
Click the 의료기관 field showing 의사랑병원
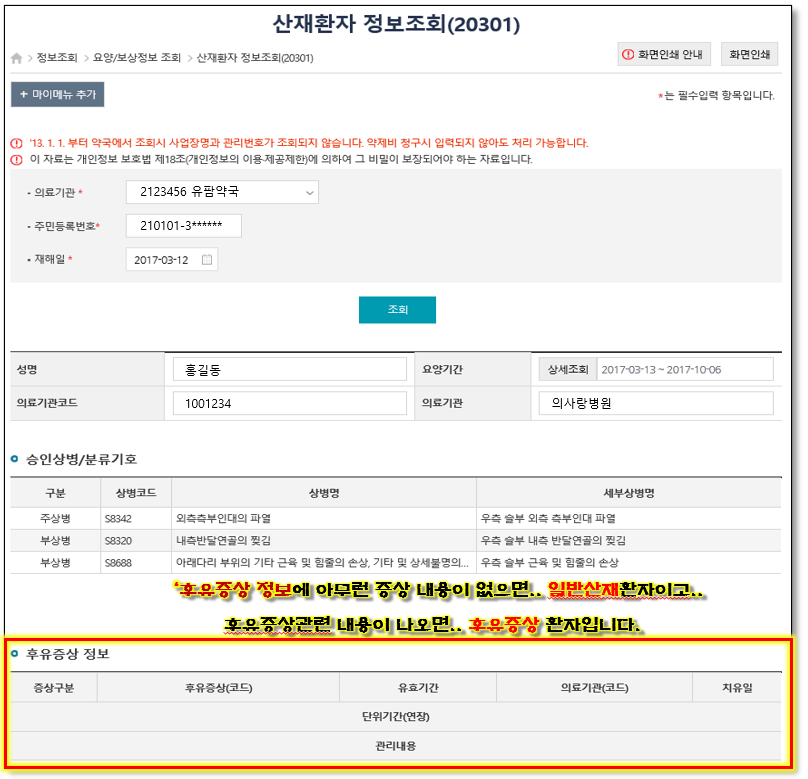655,403
